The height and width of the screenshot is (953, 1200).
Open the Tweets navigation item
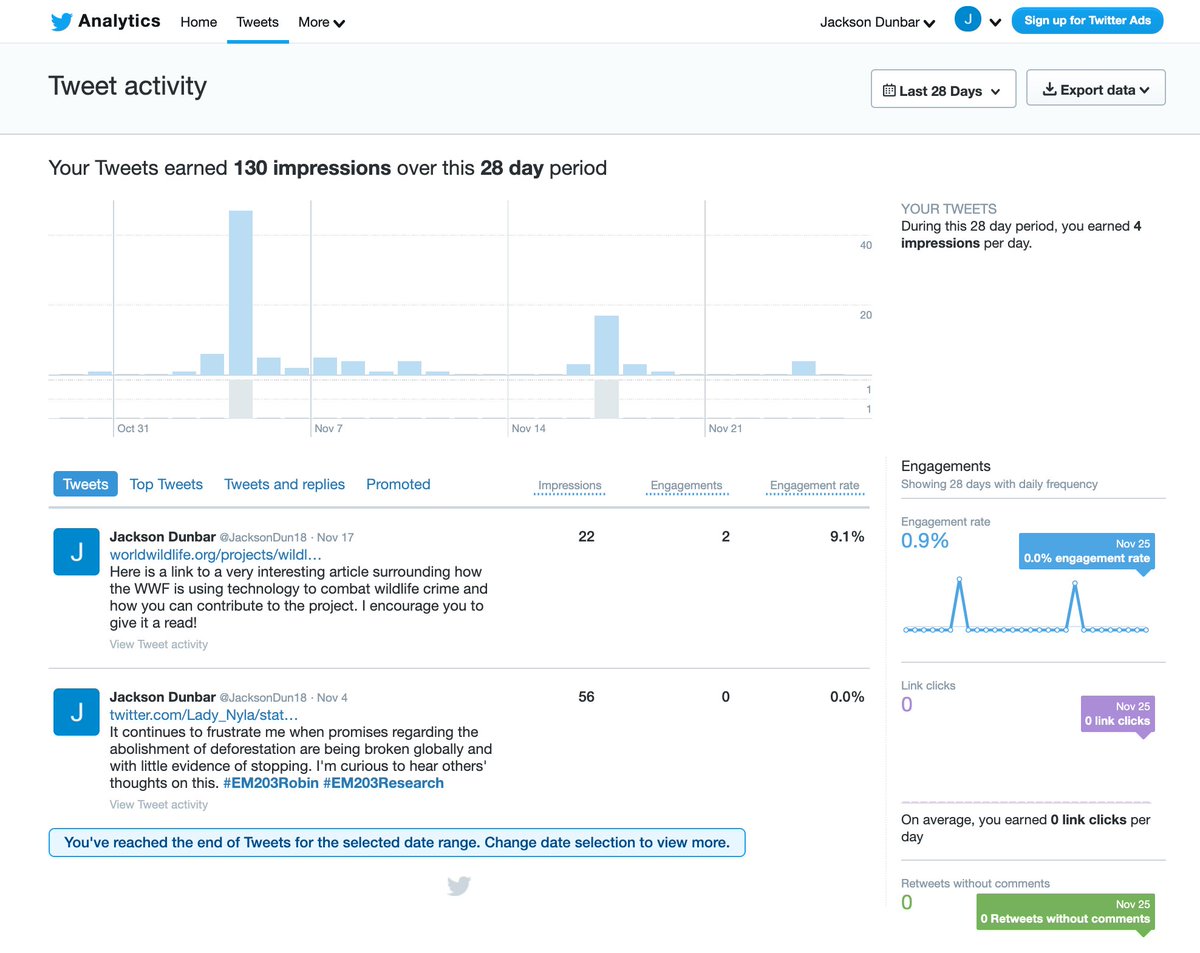(x=257, y=22)
